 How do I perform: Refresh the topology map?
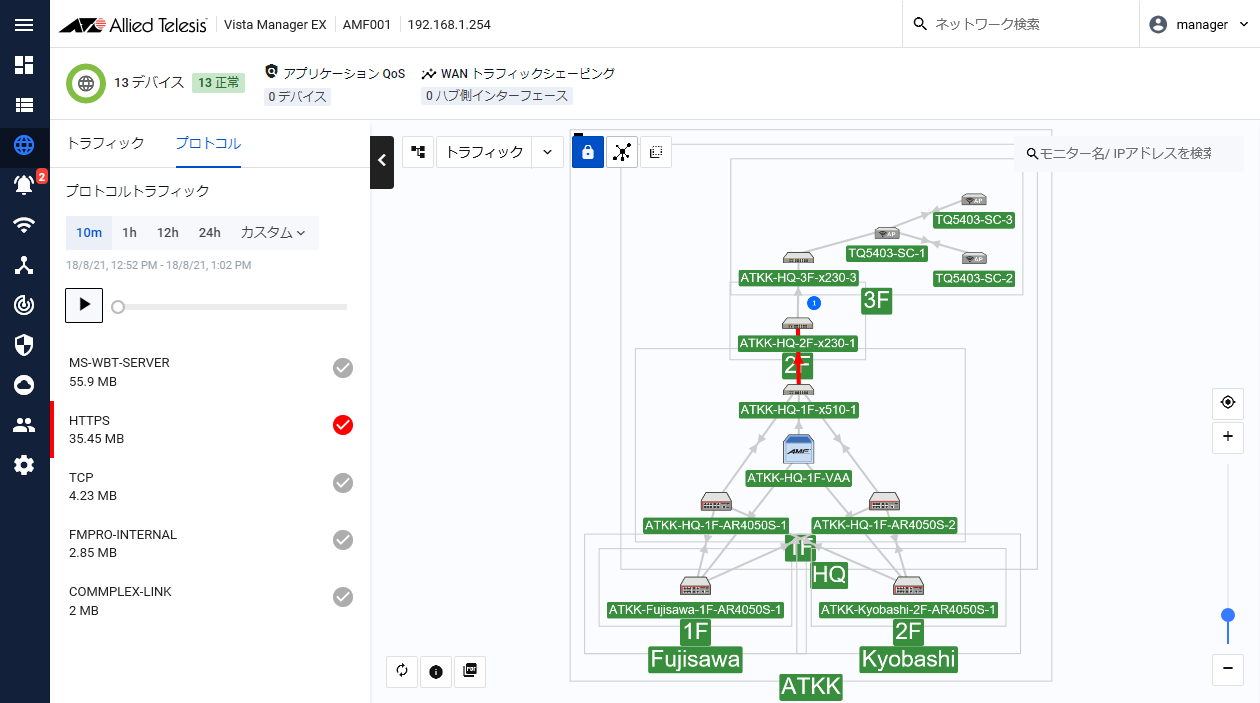coord(402,671)
